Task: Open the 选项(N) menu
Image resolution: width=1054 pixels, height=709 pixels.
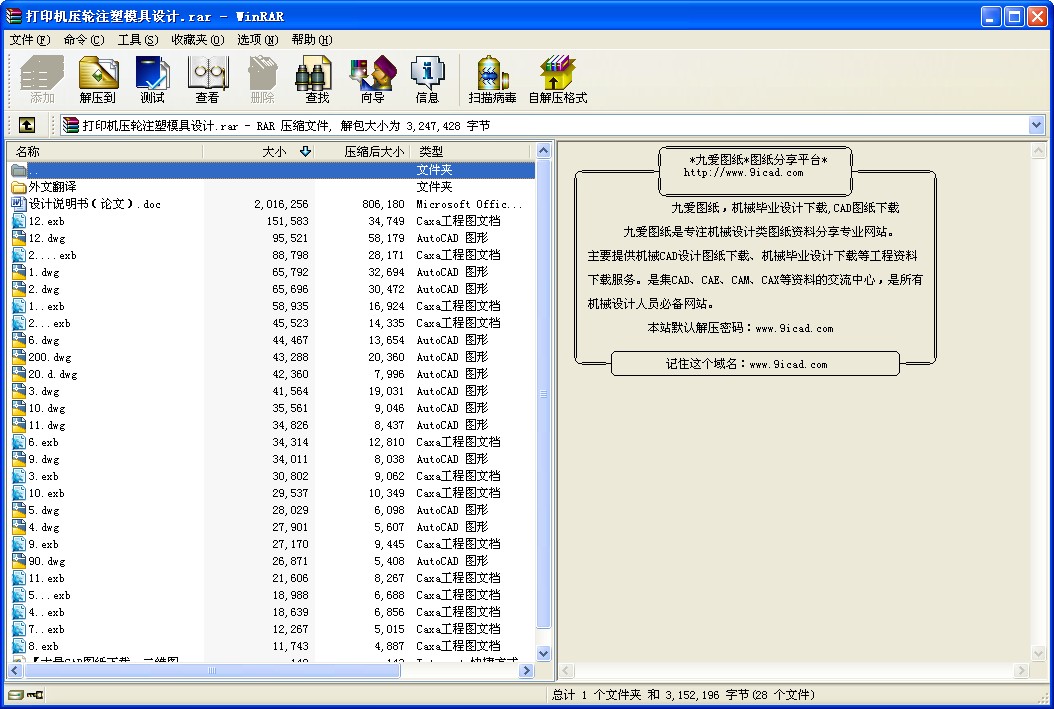Action: click(257, 40)
